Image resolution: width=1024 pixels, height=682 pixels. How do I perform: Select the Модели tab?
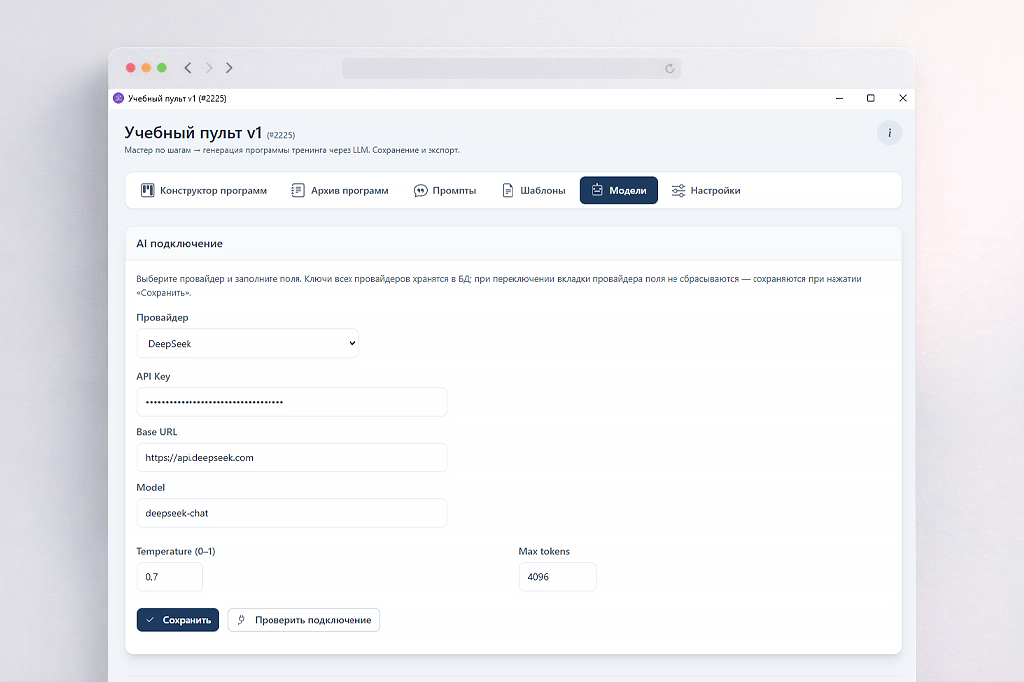tap(618, 190)
